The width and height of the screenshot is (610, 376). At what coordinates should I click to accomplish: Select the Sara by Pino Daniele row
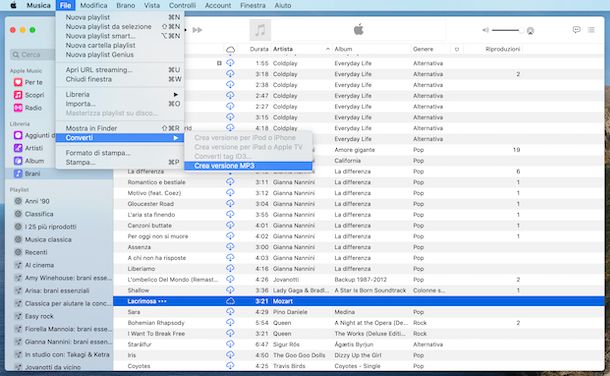(359, 312)
